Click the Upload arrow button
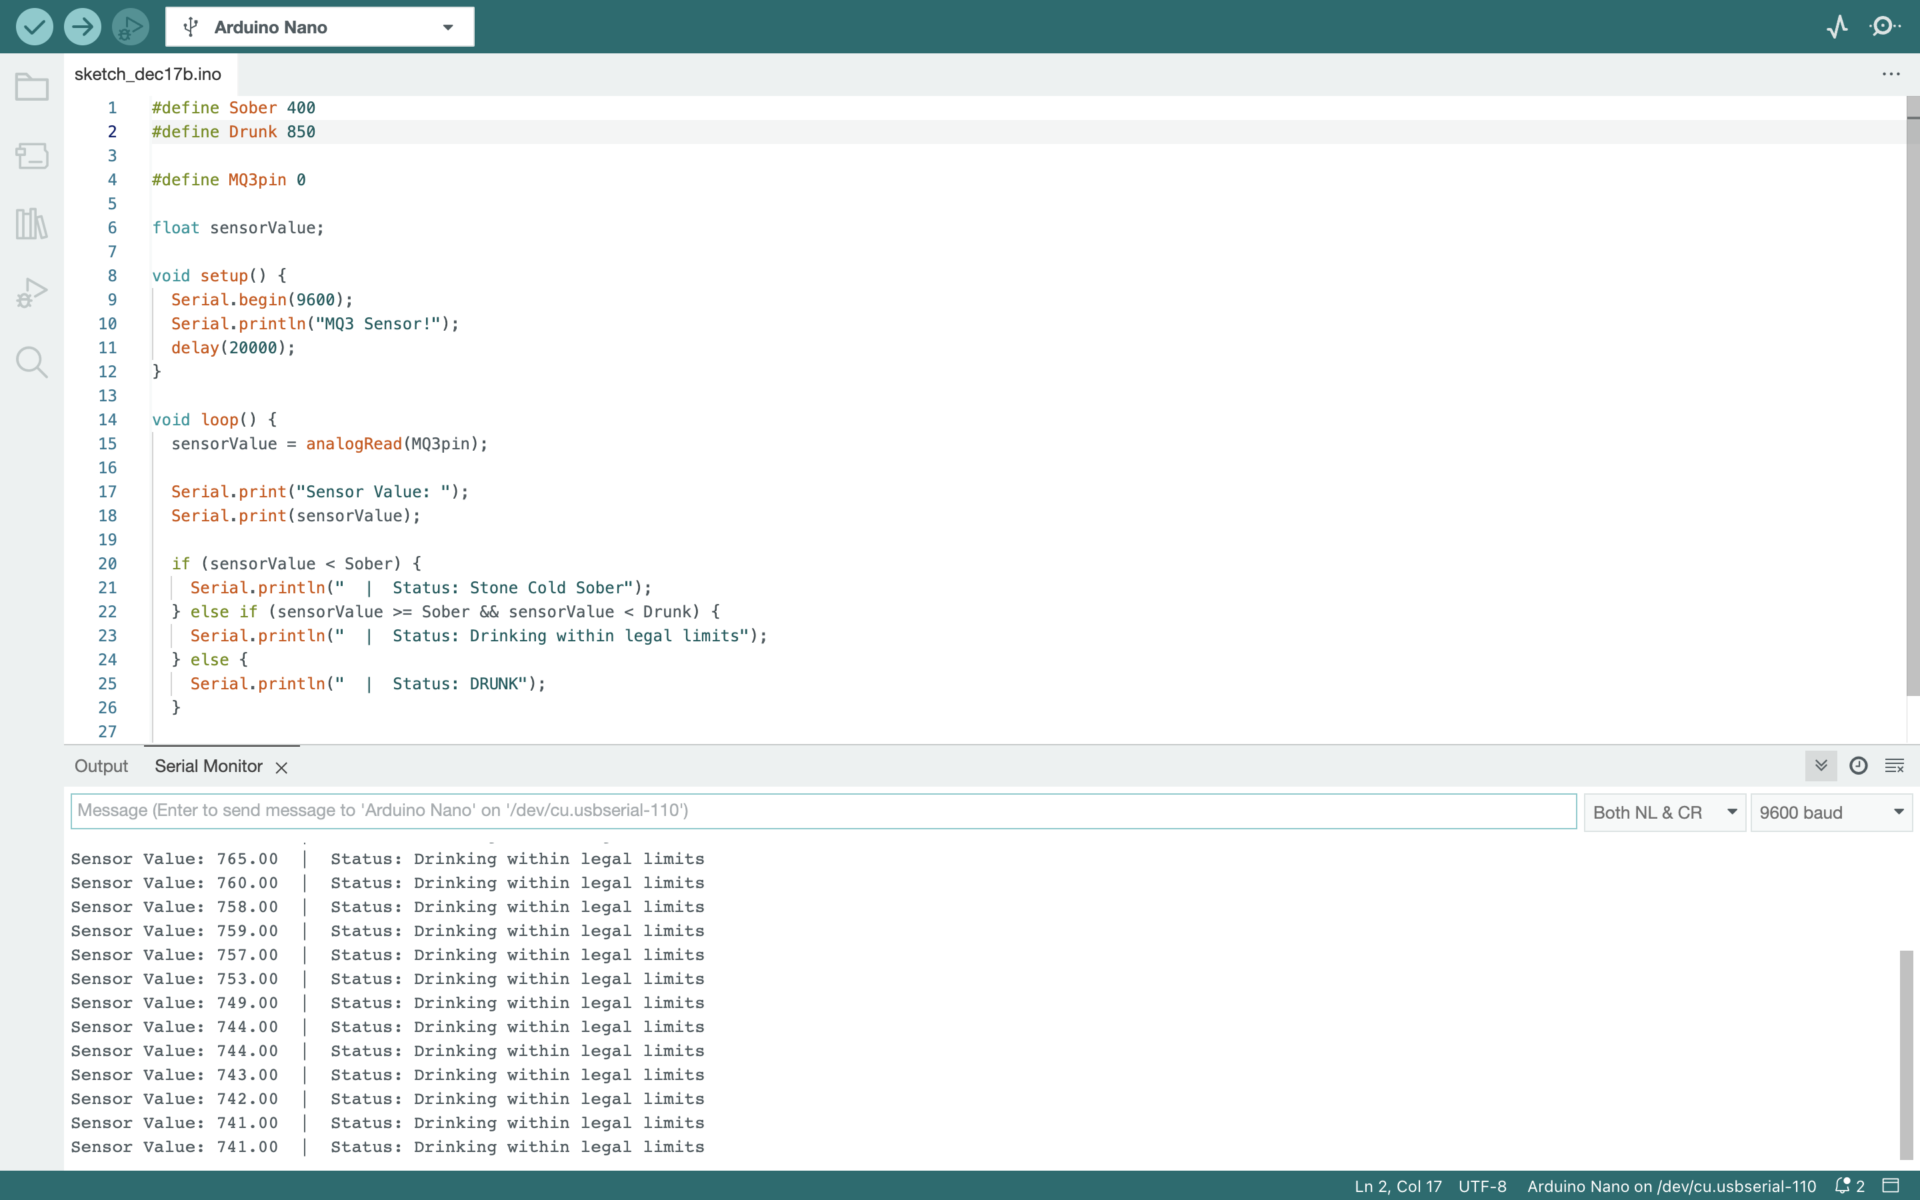1920x1200 pixels. pos(82,27)
